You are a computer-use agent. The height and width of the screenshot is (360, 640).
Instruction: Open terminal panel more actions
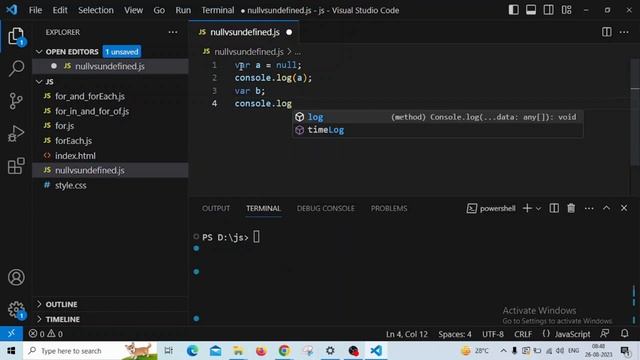click(x=589, y=209)
